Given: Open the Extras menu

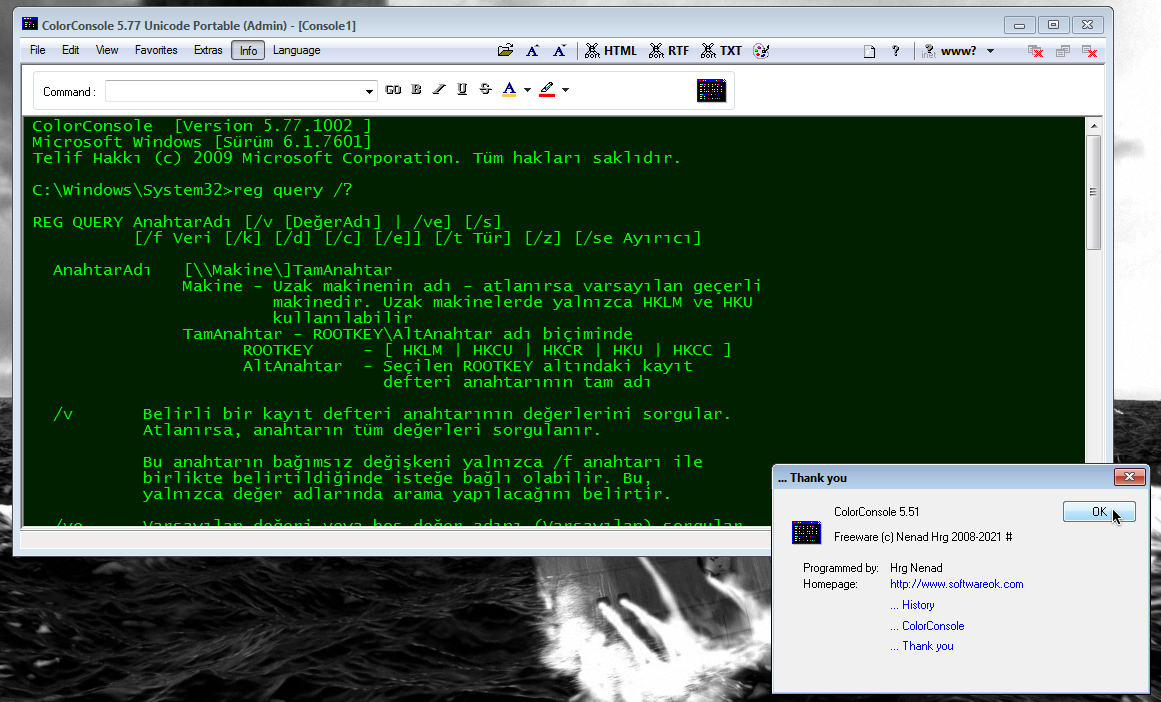Looking at the screenshot, I should coord(208,50).
